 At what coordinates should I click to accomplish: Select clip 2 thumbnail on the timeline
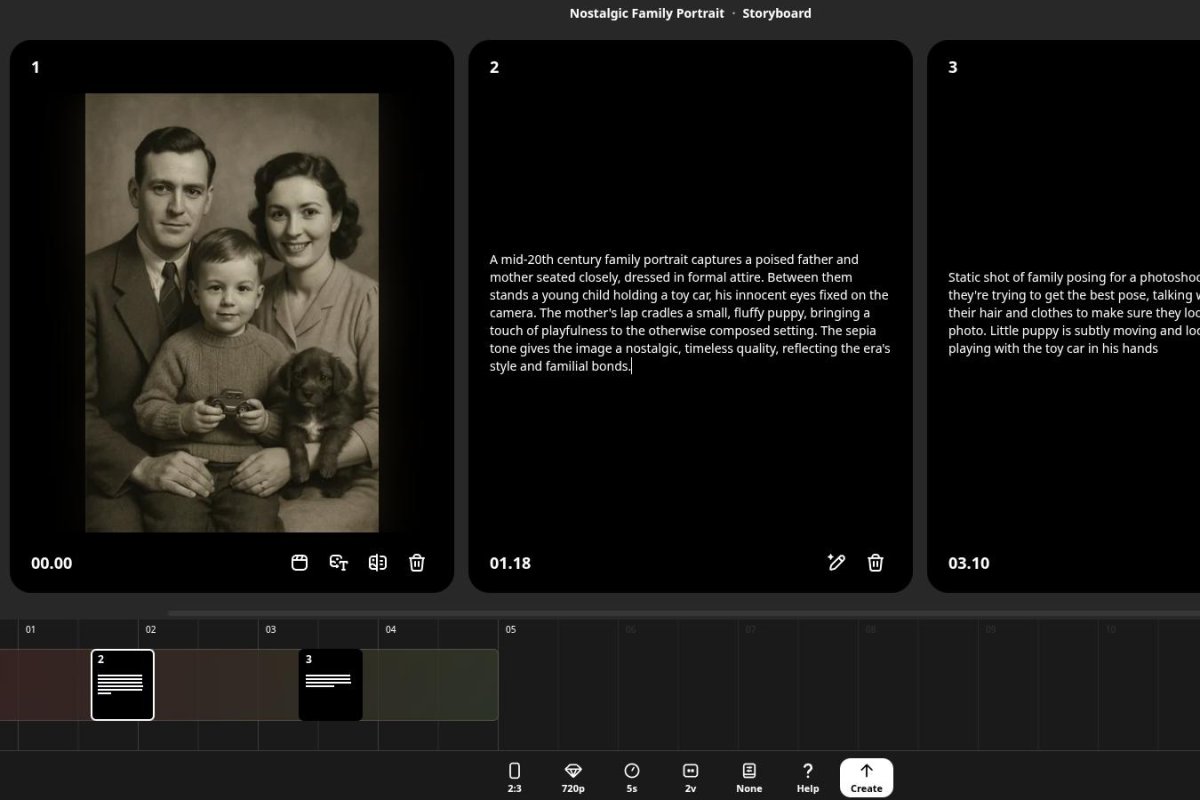click(122, 685)
